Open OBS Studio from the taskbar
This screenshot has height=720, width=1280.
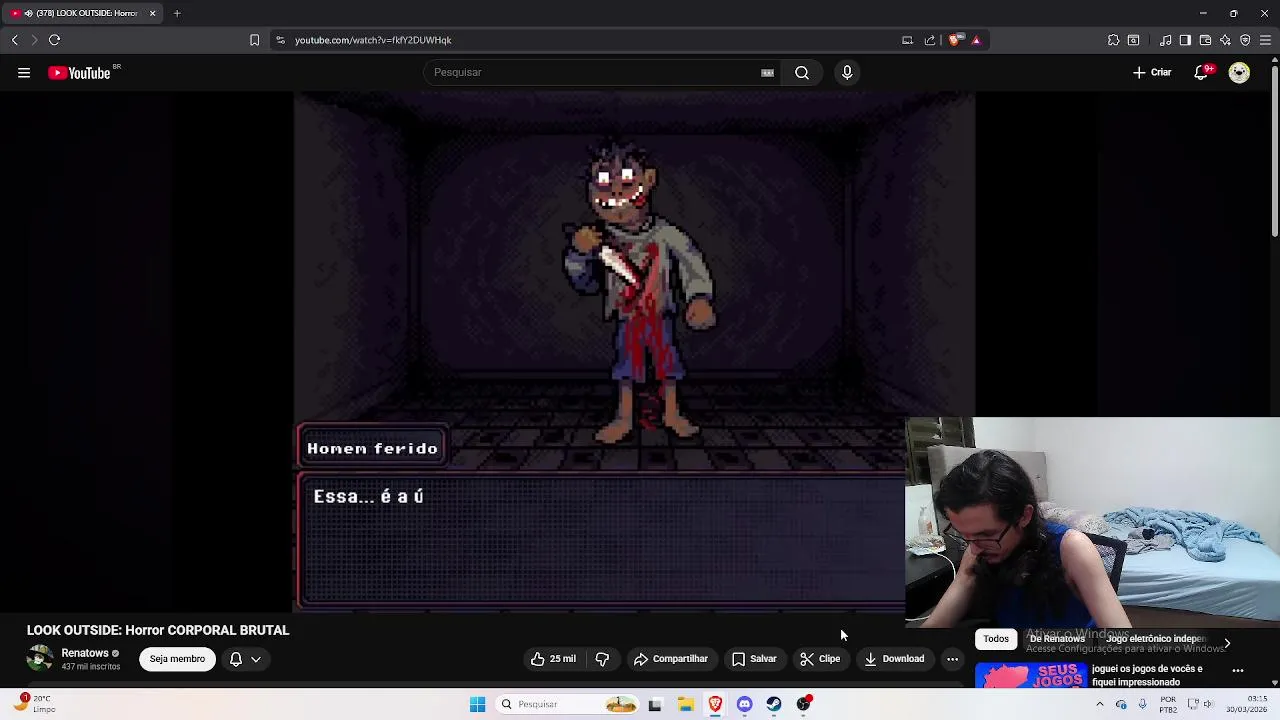(804, 705)
